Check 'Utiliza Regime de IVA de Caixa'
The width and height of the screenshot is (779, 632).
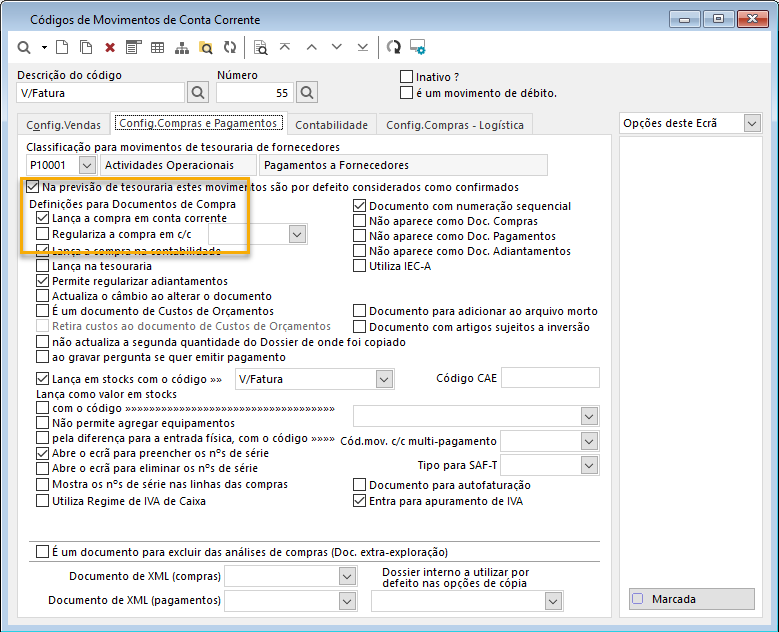(43, 501)
